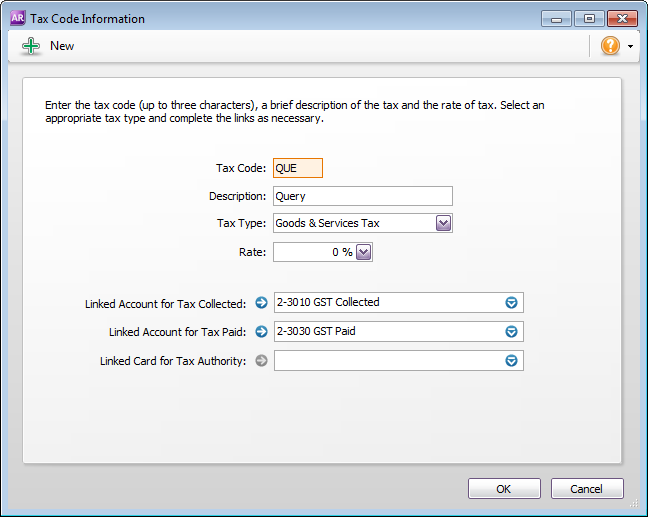This screenshot has height=517, width=648.
Task: Click blue arrow beside Tax Paid account
Action: tap(261, 331)
